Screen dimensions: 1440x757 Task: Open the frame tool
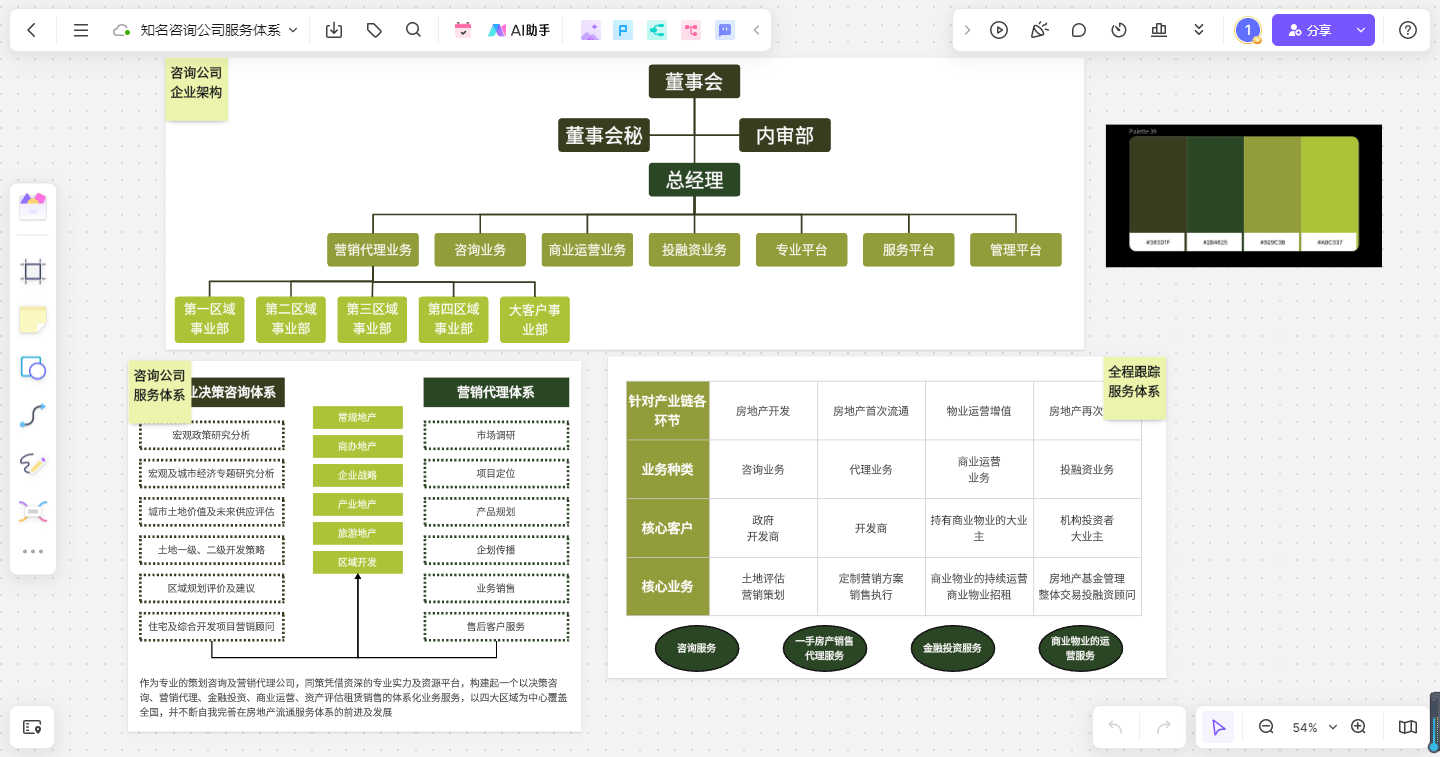[x=33, y=270]
